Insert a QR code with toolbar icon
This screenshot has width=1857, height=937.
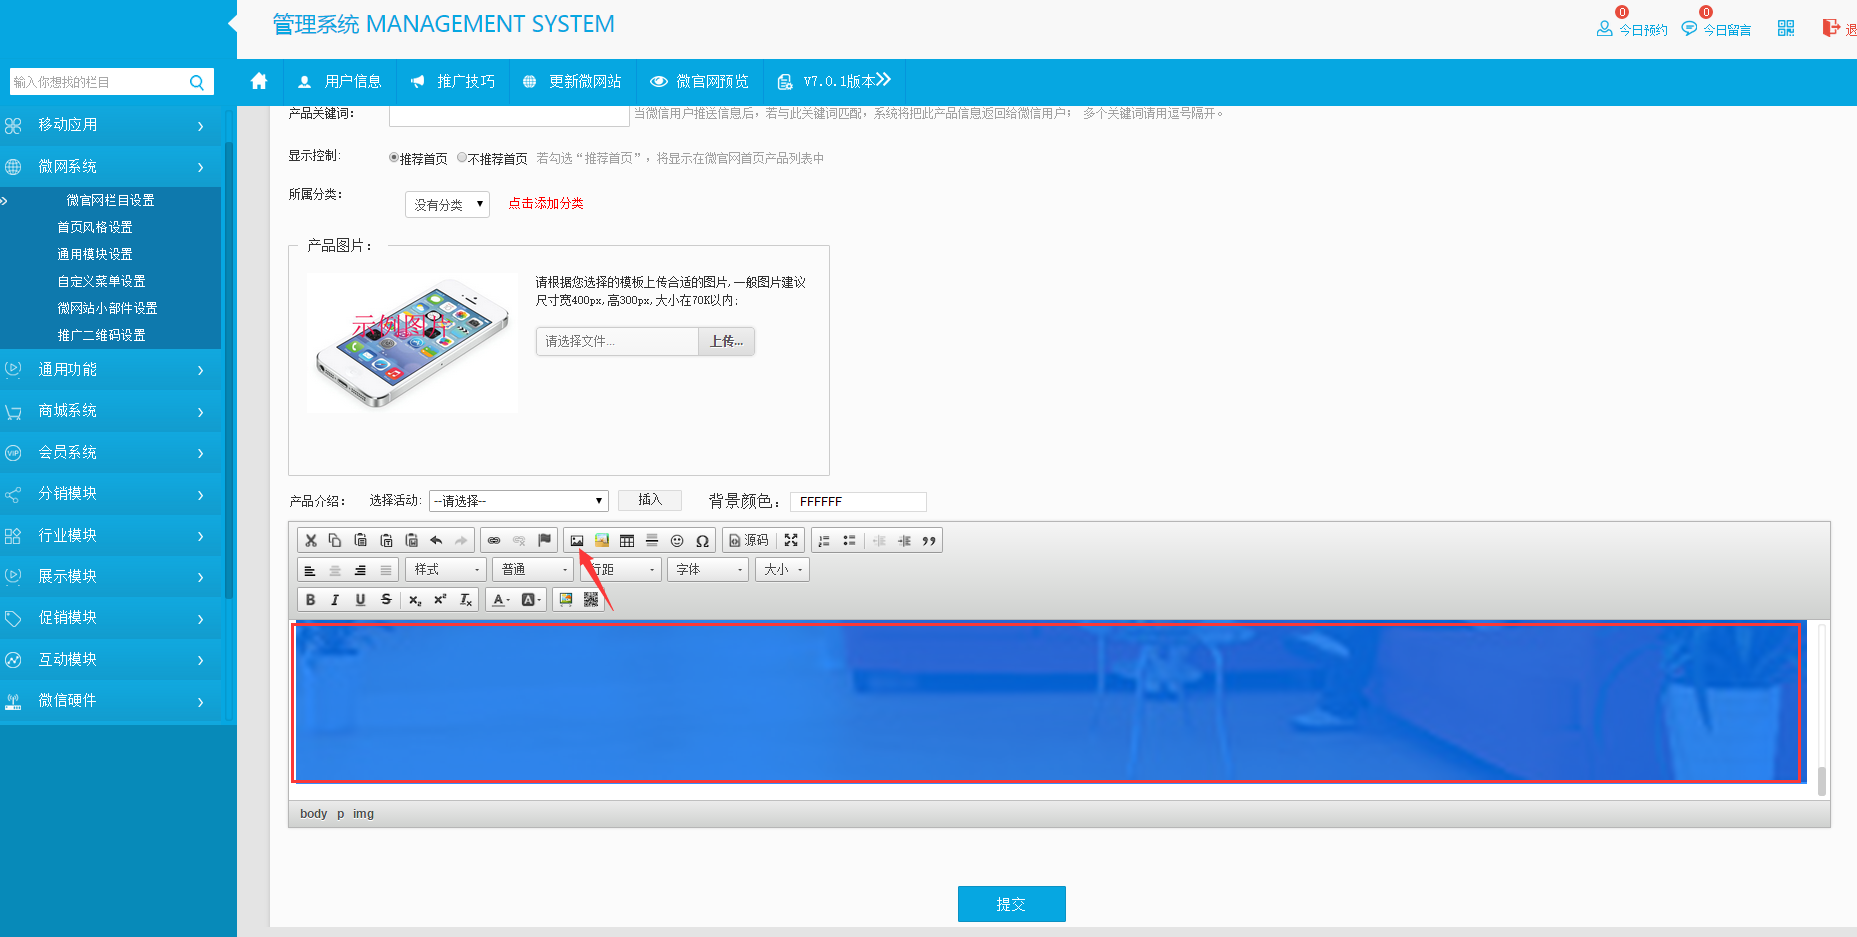pyautogui.click(x=591, y=600)
